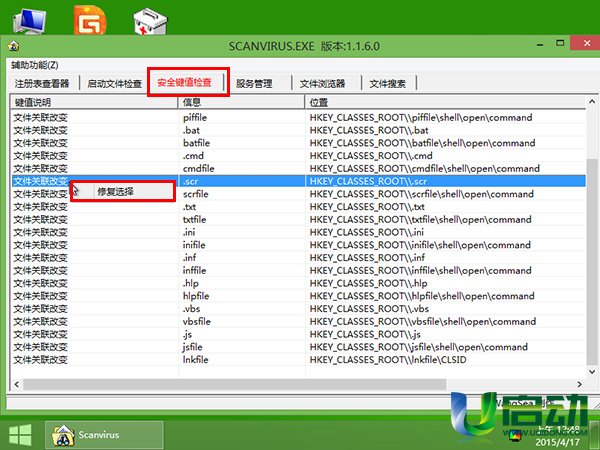Image resolution: width=600 pixels, height=450 pixels.
Task: Click the horizontal scrollbar left arrow
Action: [16, 384]
